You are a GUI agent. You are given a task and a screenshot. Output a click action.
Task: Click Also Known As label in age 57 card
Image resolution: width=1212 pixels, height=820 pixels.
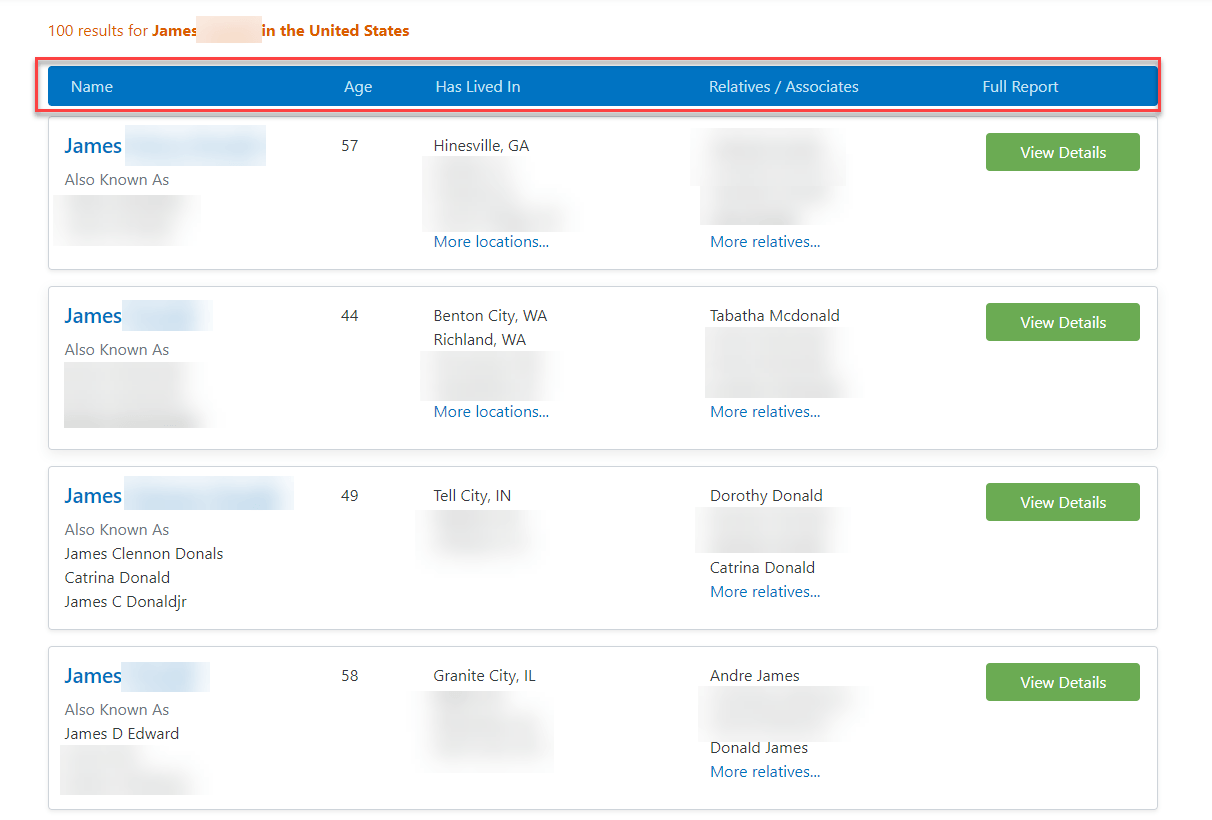[117, 180]
